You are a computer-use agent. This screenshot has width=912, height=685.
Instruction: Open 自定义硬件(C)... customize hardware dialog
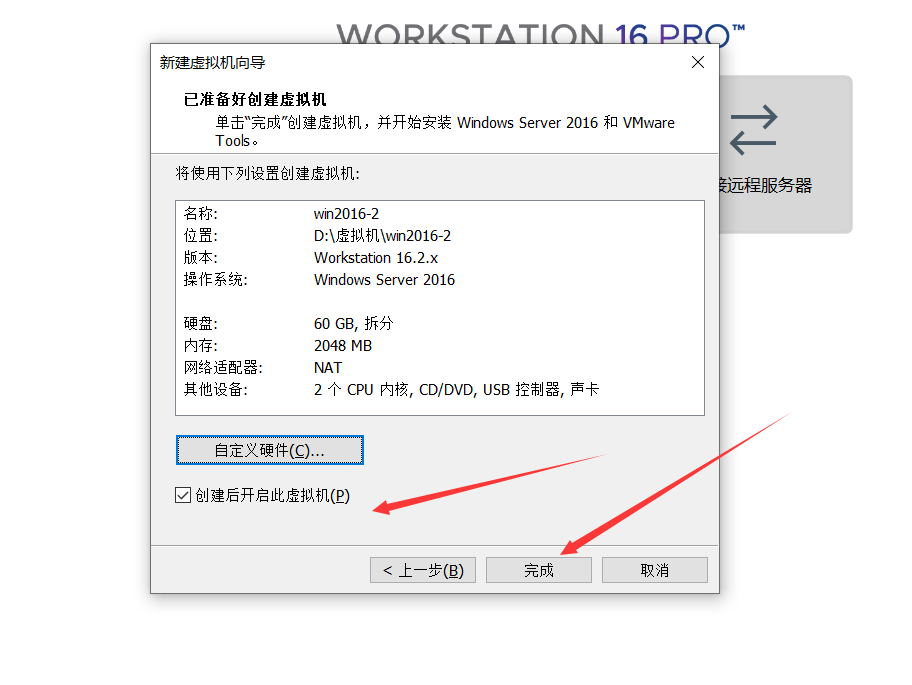click(x=269, y=450)
